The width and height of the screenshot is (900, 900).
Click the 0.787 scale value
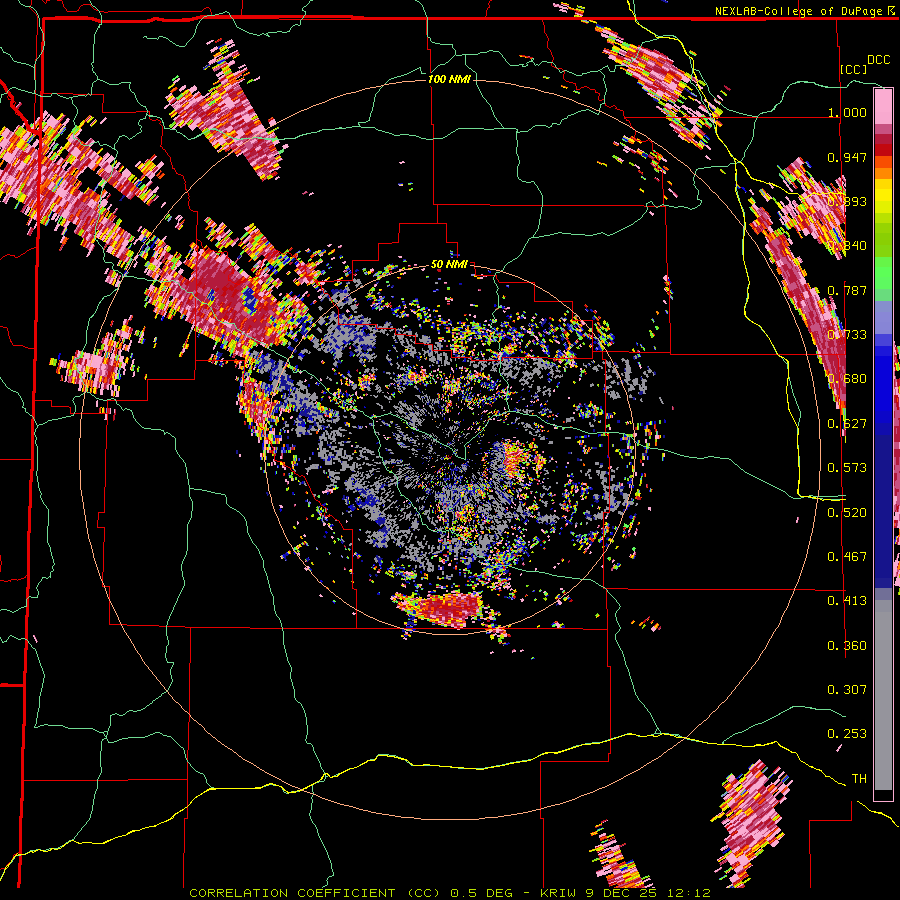coord(847,290)
